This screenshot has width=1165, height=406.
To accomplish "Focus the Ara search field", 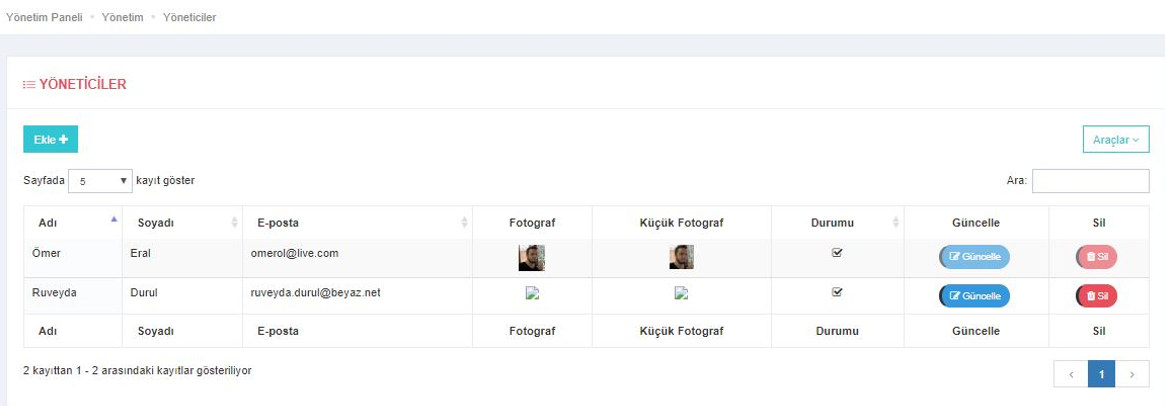I will click(1090, 181).
